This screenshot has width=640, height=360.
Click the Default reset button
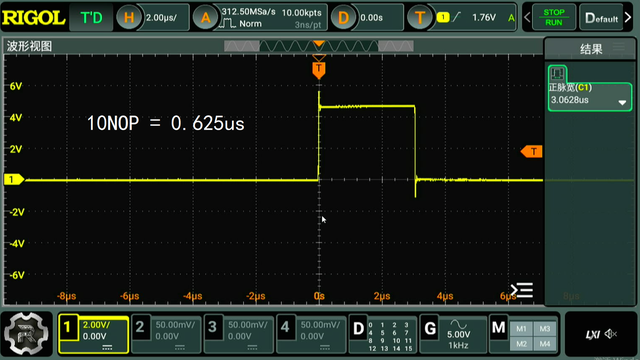pos(601,18)
